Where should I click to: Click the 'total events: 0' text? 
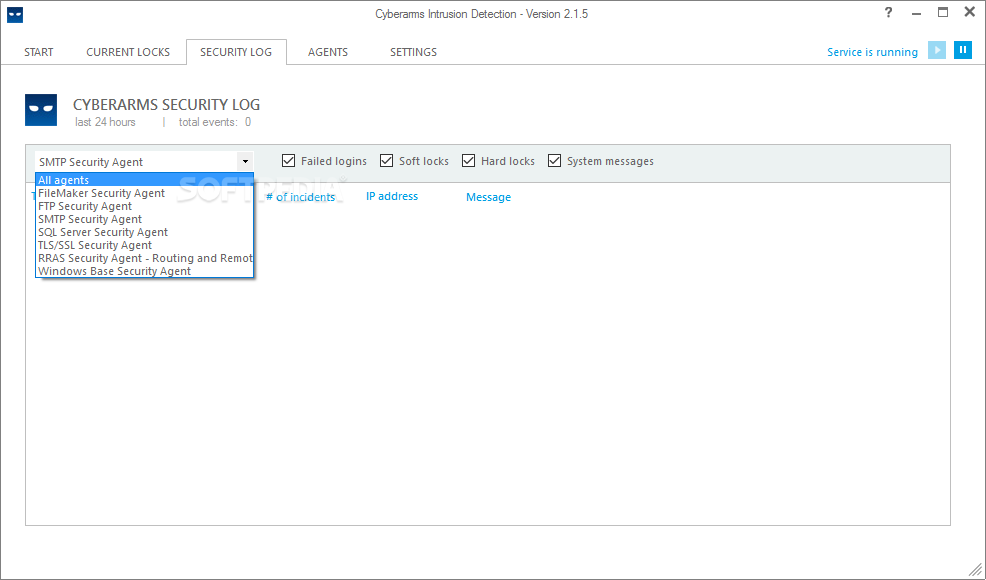coord(215,122)
